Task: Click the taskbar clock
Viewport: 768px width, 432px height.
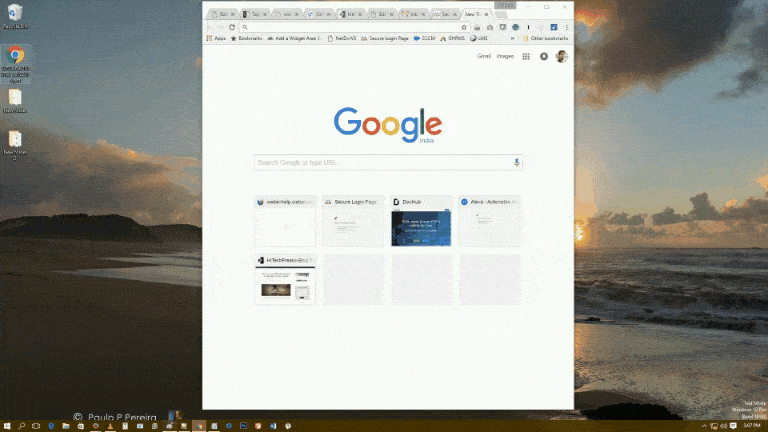Action: (x=751, y=426)
